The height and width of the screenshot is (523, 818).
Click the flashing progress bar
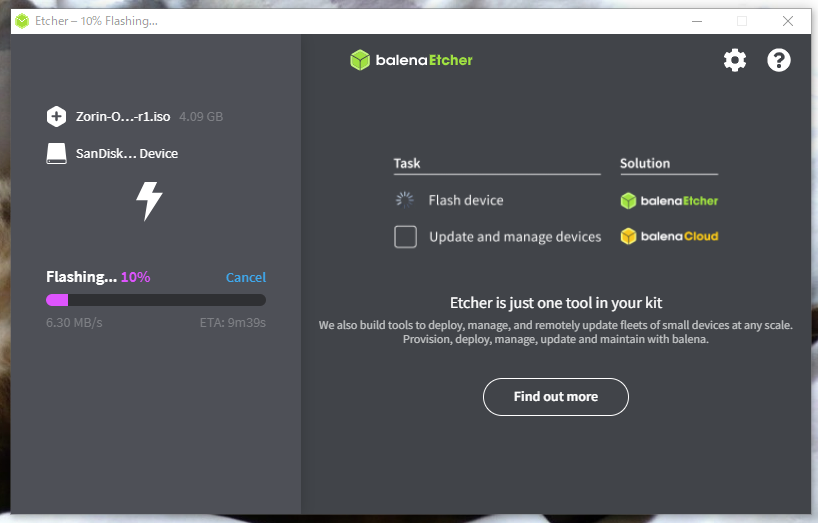pos(156,300)
